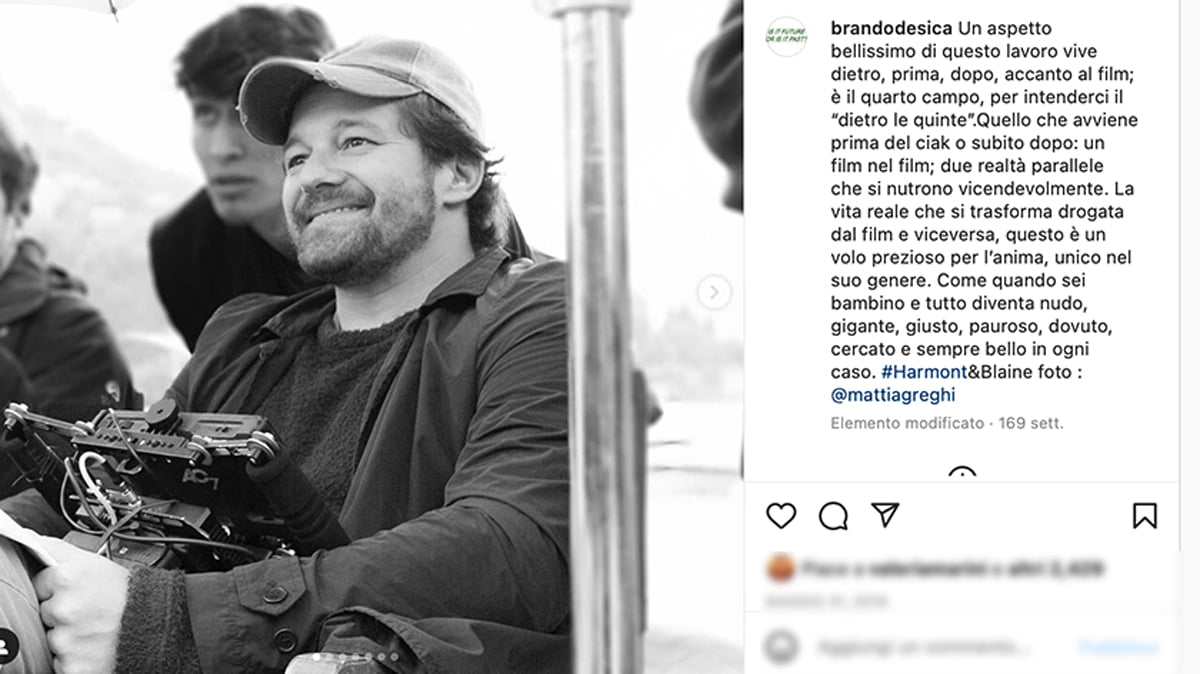Click the carousel pagination dots
The image size is (1200, 674).
click(x=355, y=657)
